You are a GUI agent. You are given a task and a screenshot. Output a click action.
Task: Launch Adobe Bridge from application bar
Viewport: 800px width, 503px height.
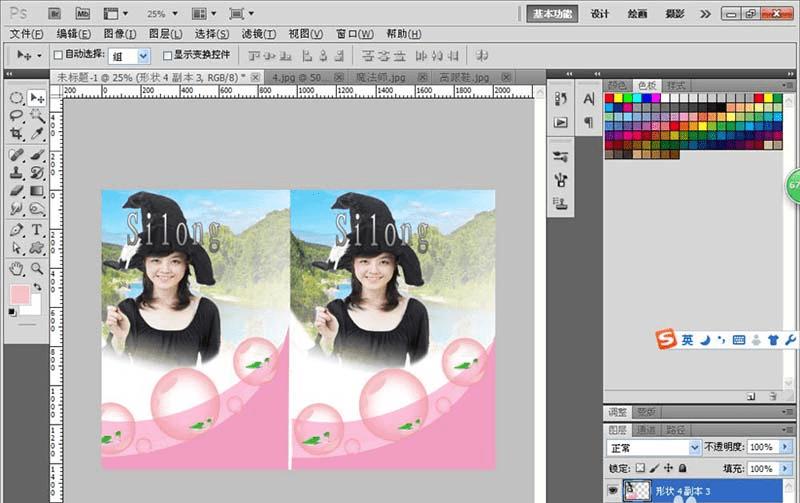[54, 14]
